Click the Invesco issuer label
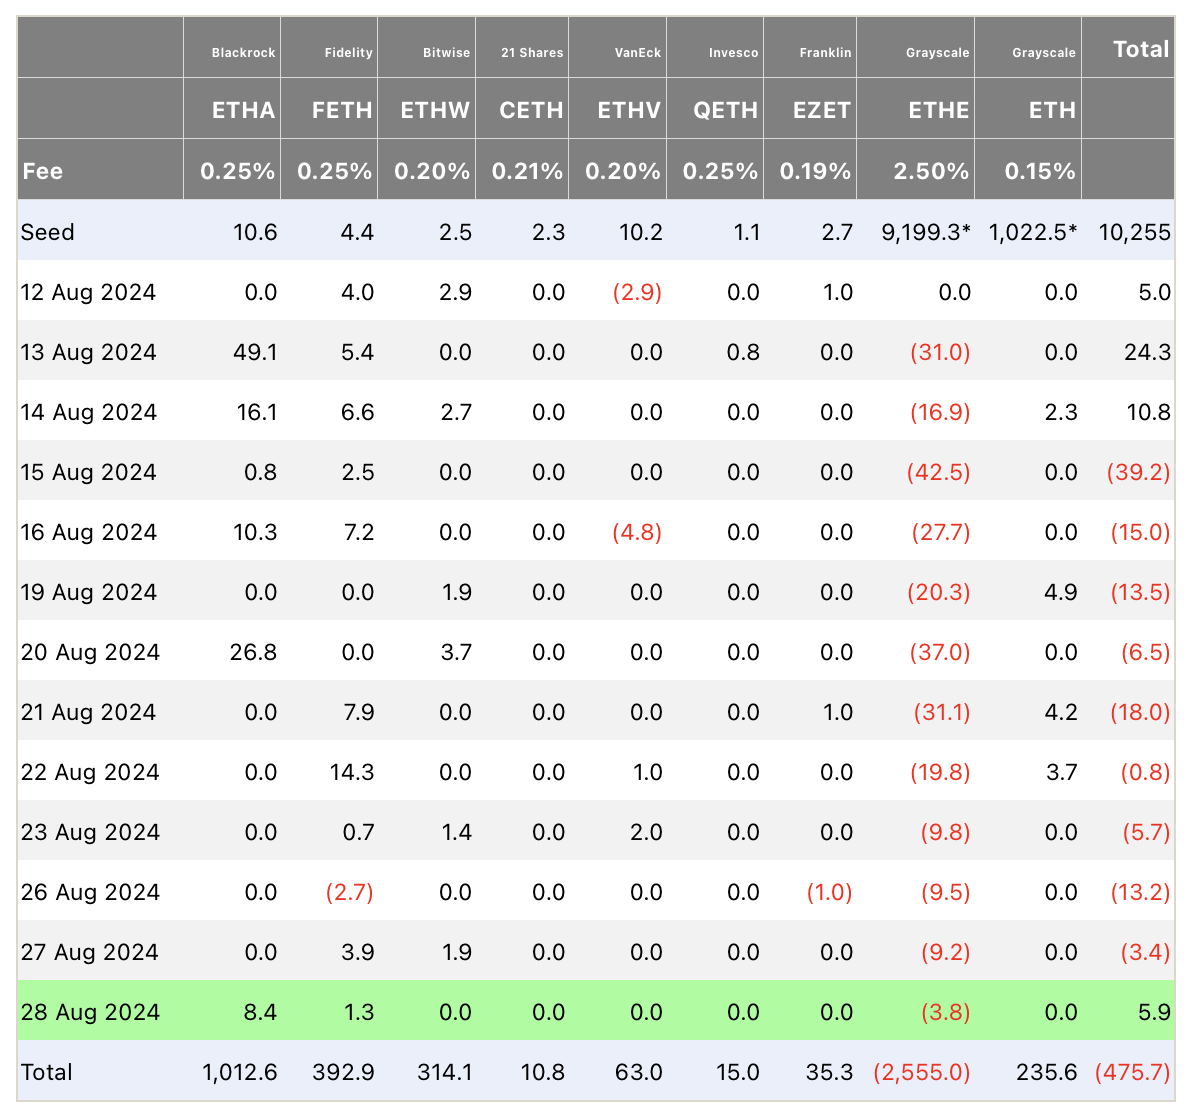The image size is (1194, 1120). (x=734, y=53)
